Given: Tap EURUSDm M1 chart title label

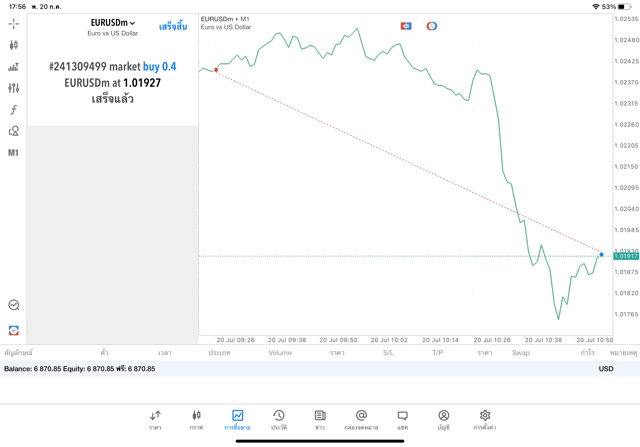Looking at the screenshot, I should pos(225,19).
